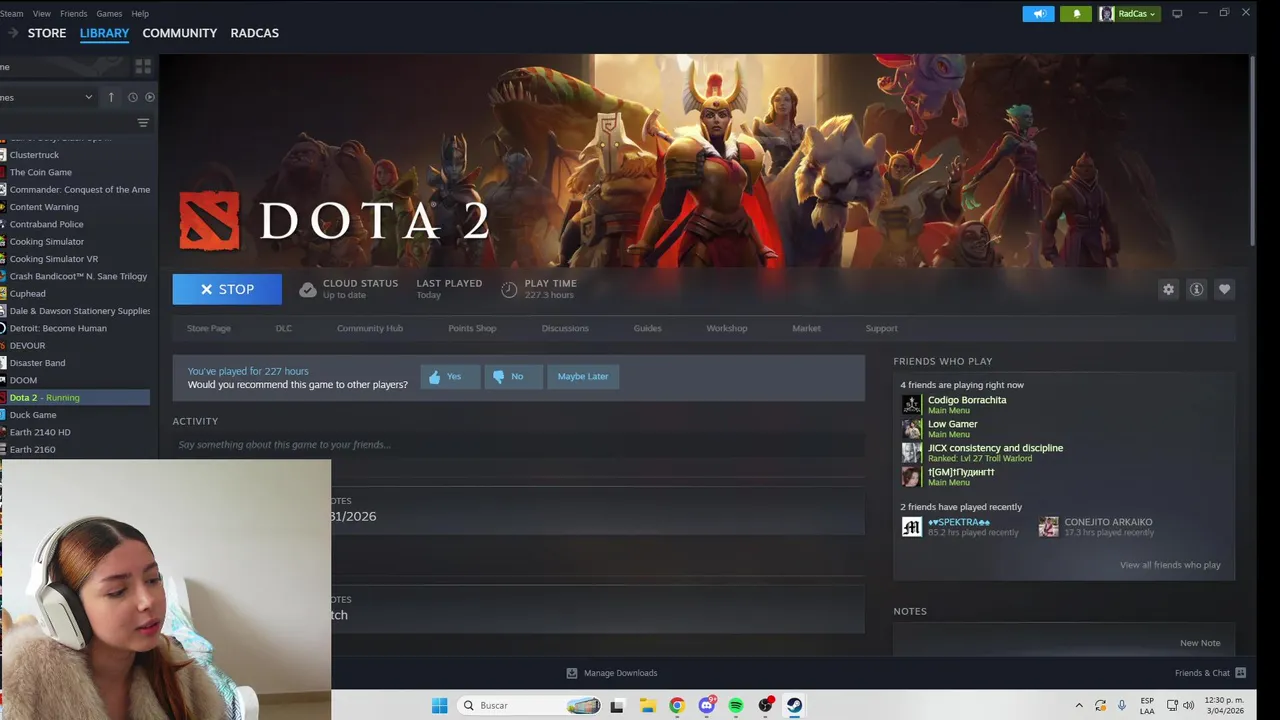
Task: Click the play time clock icon
Action: point(509,289)
